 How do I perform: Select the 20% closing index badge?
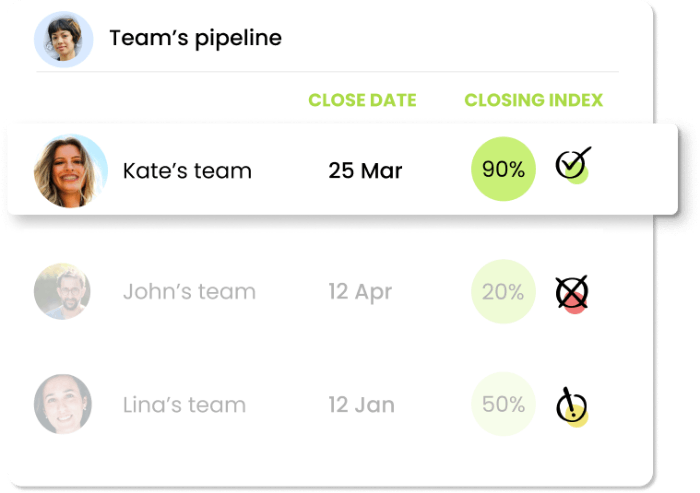pyautogui.click(x=503, y=291)
